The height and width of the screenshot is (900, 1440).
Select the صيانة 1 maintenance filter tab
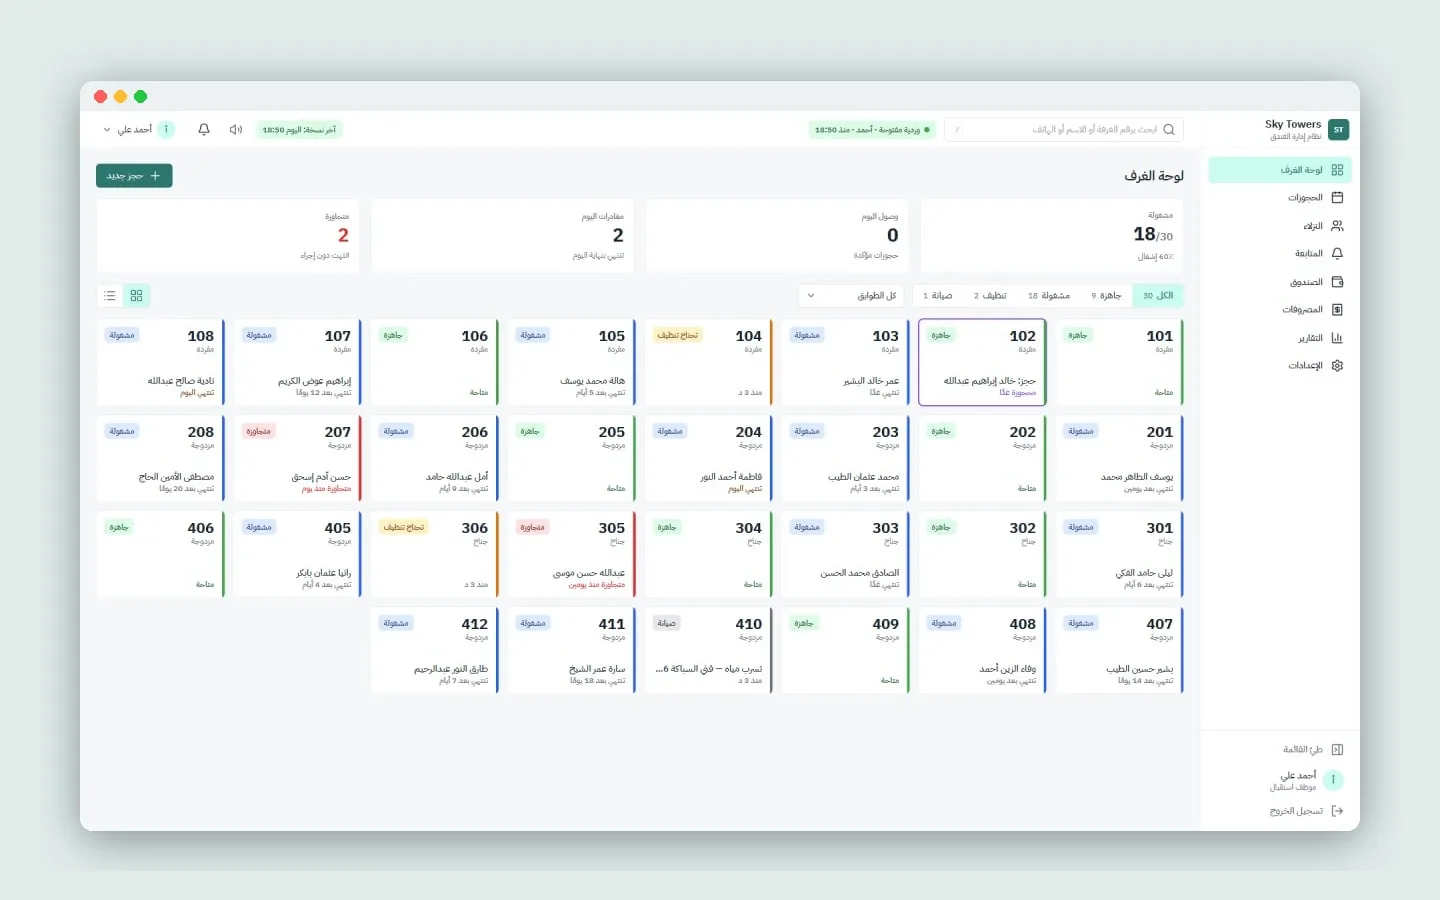tap(938, 296)
